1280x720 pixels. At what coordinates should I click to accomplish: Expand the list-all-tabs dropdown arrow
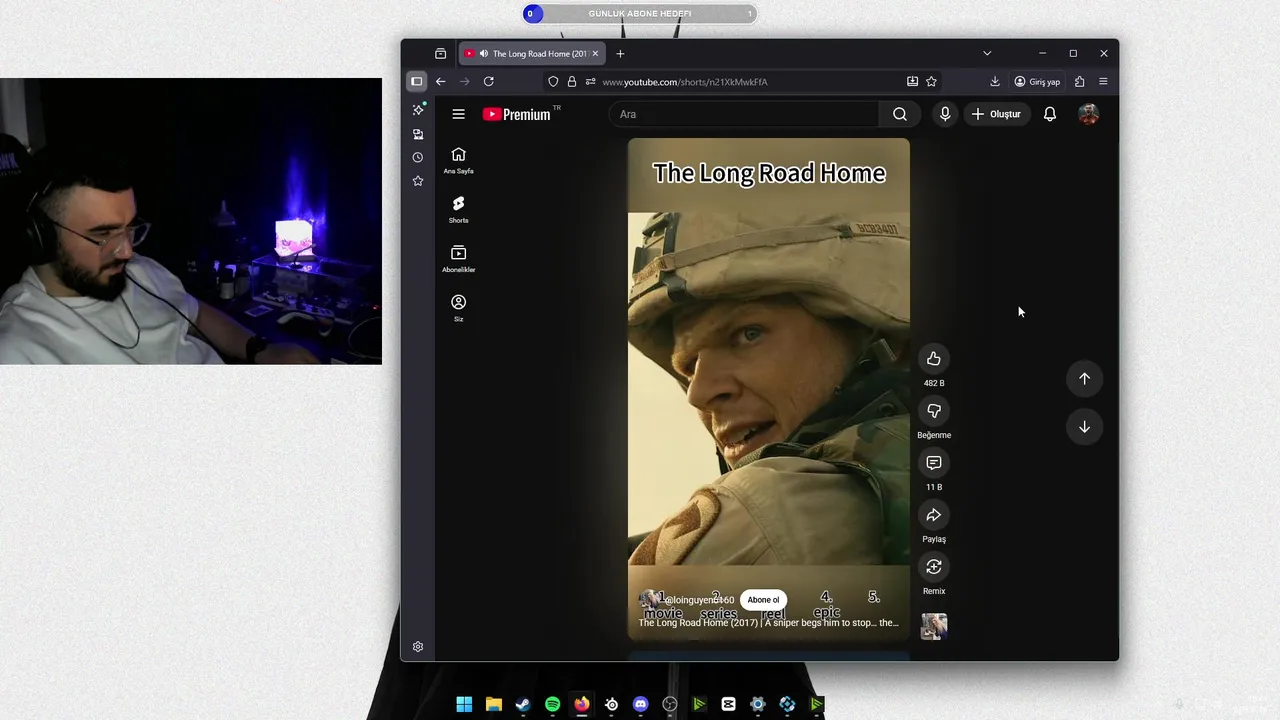coord(987,53)
